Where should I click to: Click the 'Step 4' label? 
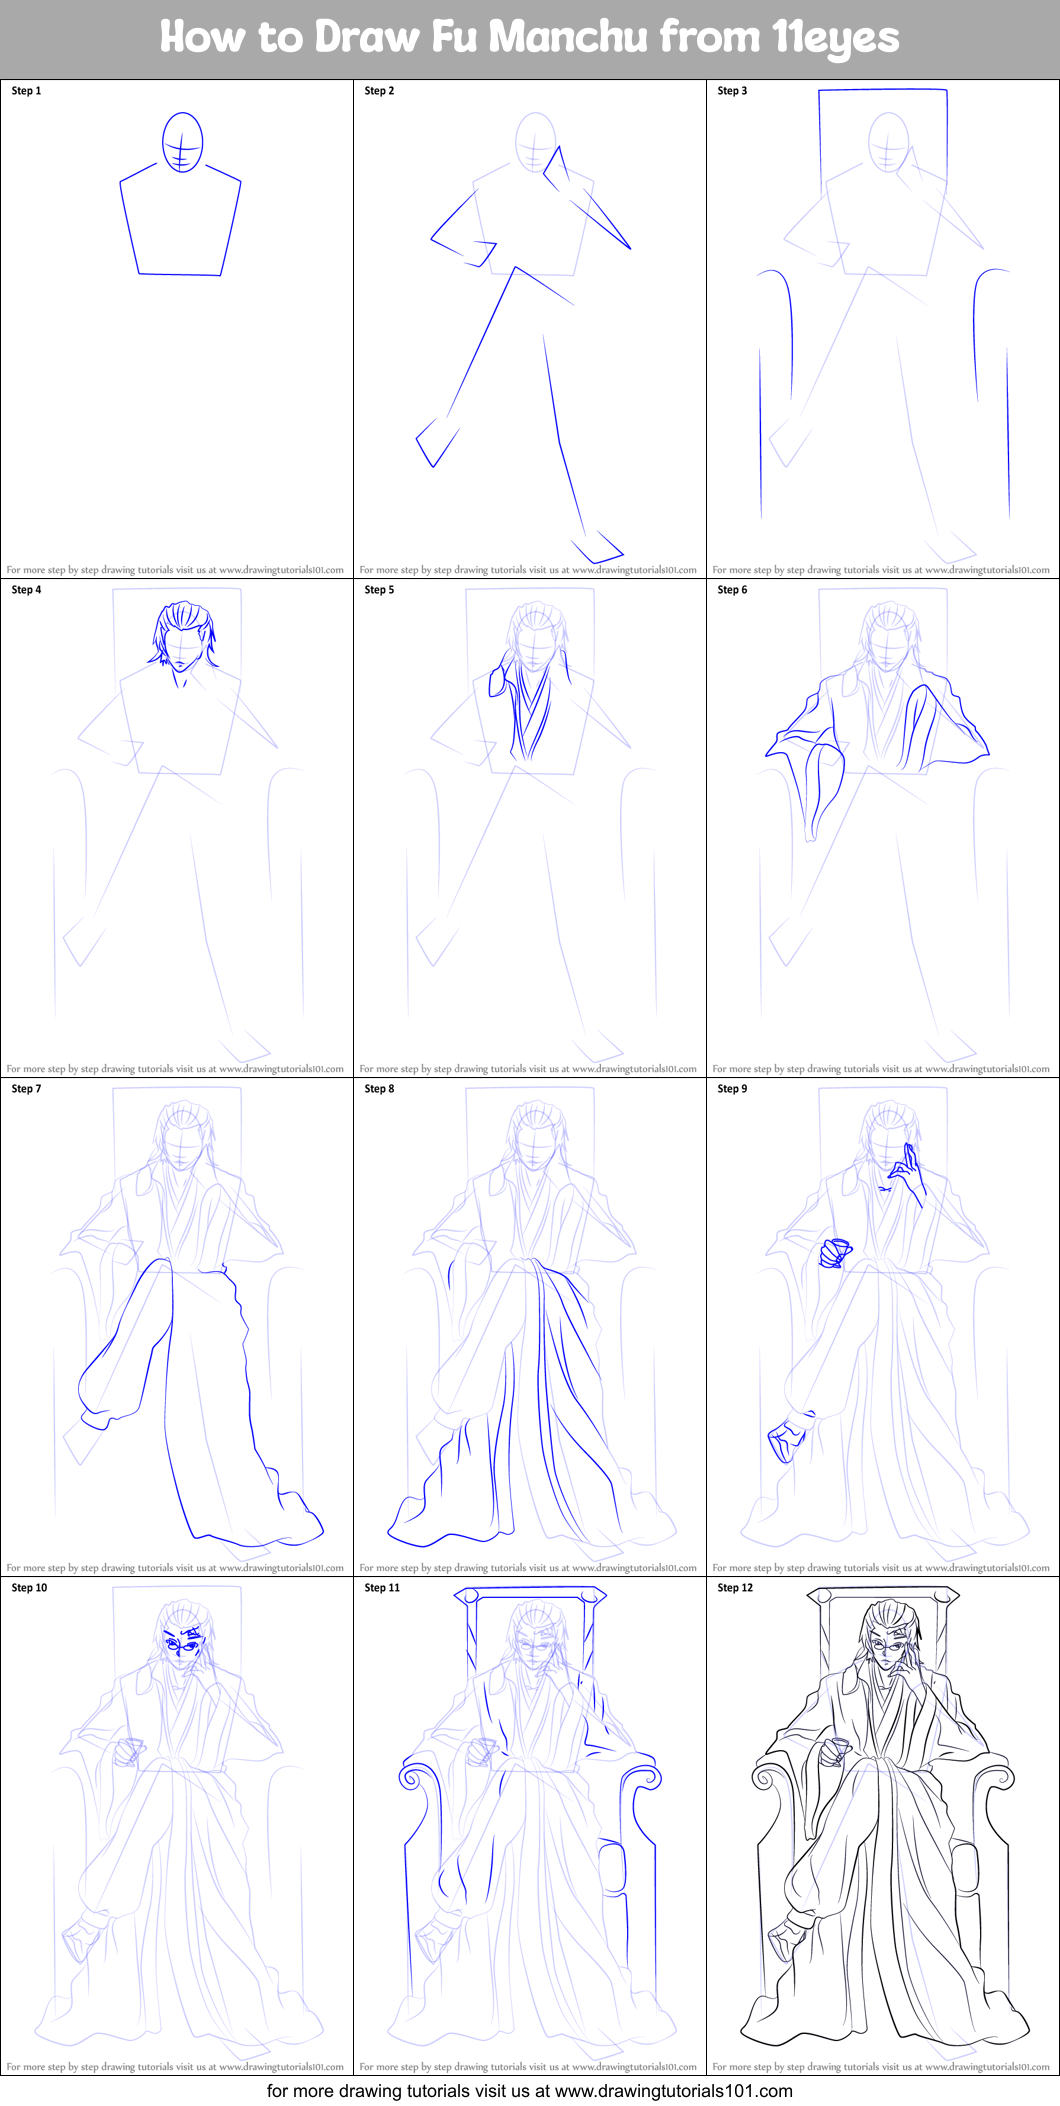tap(26, 590)
